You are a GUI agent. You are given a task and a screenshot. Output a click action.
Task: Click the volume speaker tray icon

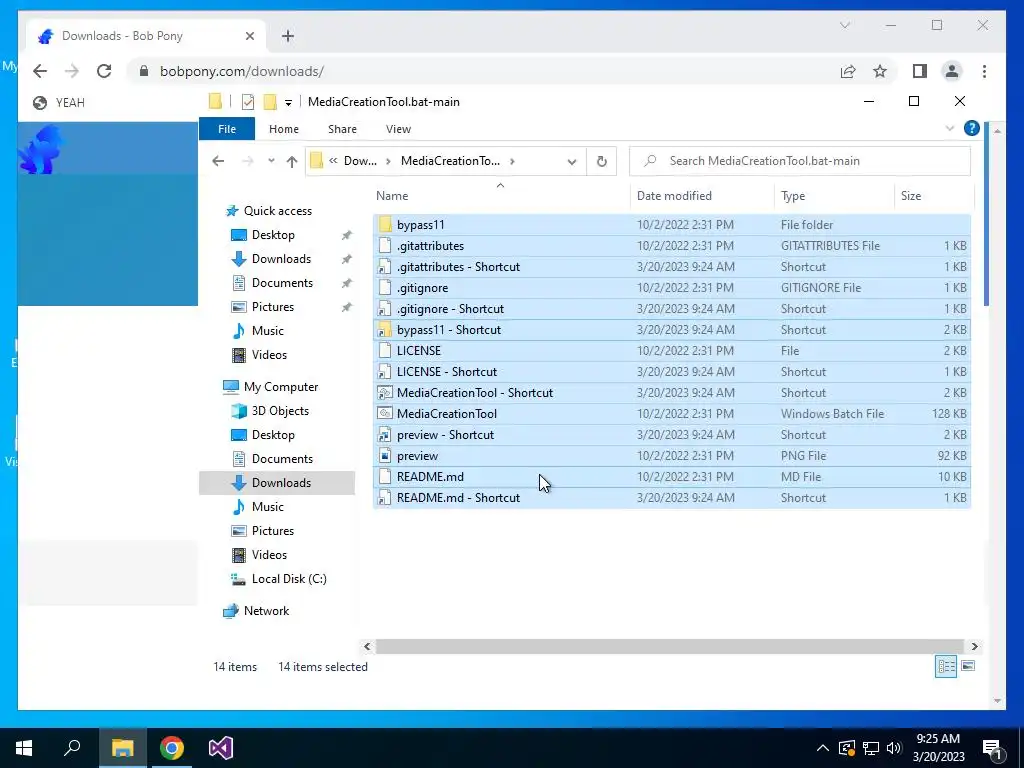[x=894, y=748]
